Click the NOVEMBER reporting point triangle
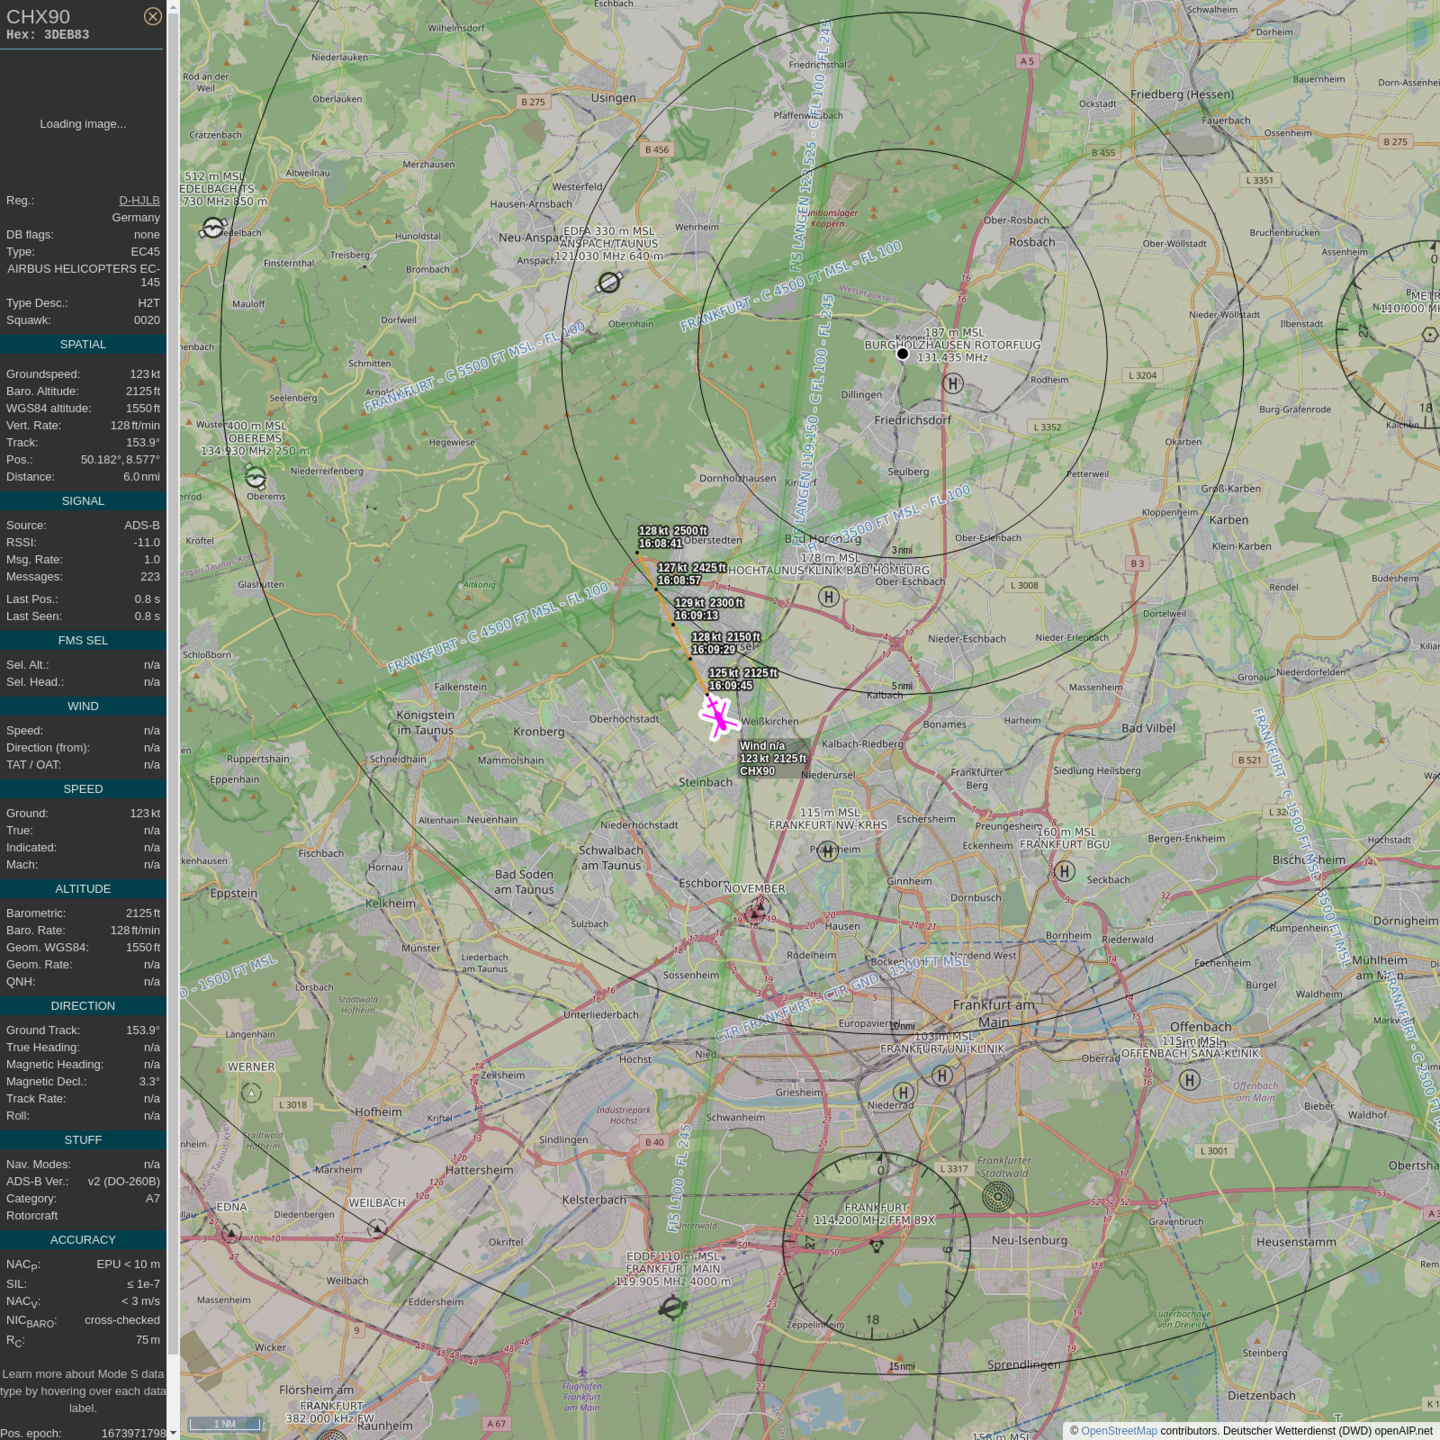 pyautogui.click(x=757, y=911)
